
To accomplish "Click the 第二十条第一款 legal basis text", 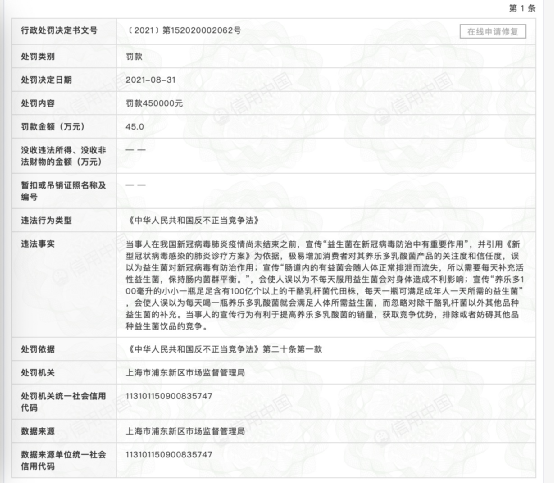I will (x=292, y=349).
